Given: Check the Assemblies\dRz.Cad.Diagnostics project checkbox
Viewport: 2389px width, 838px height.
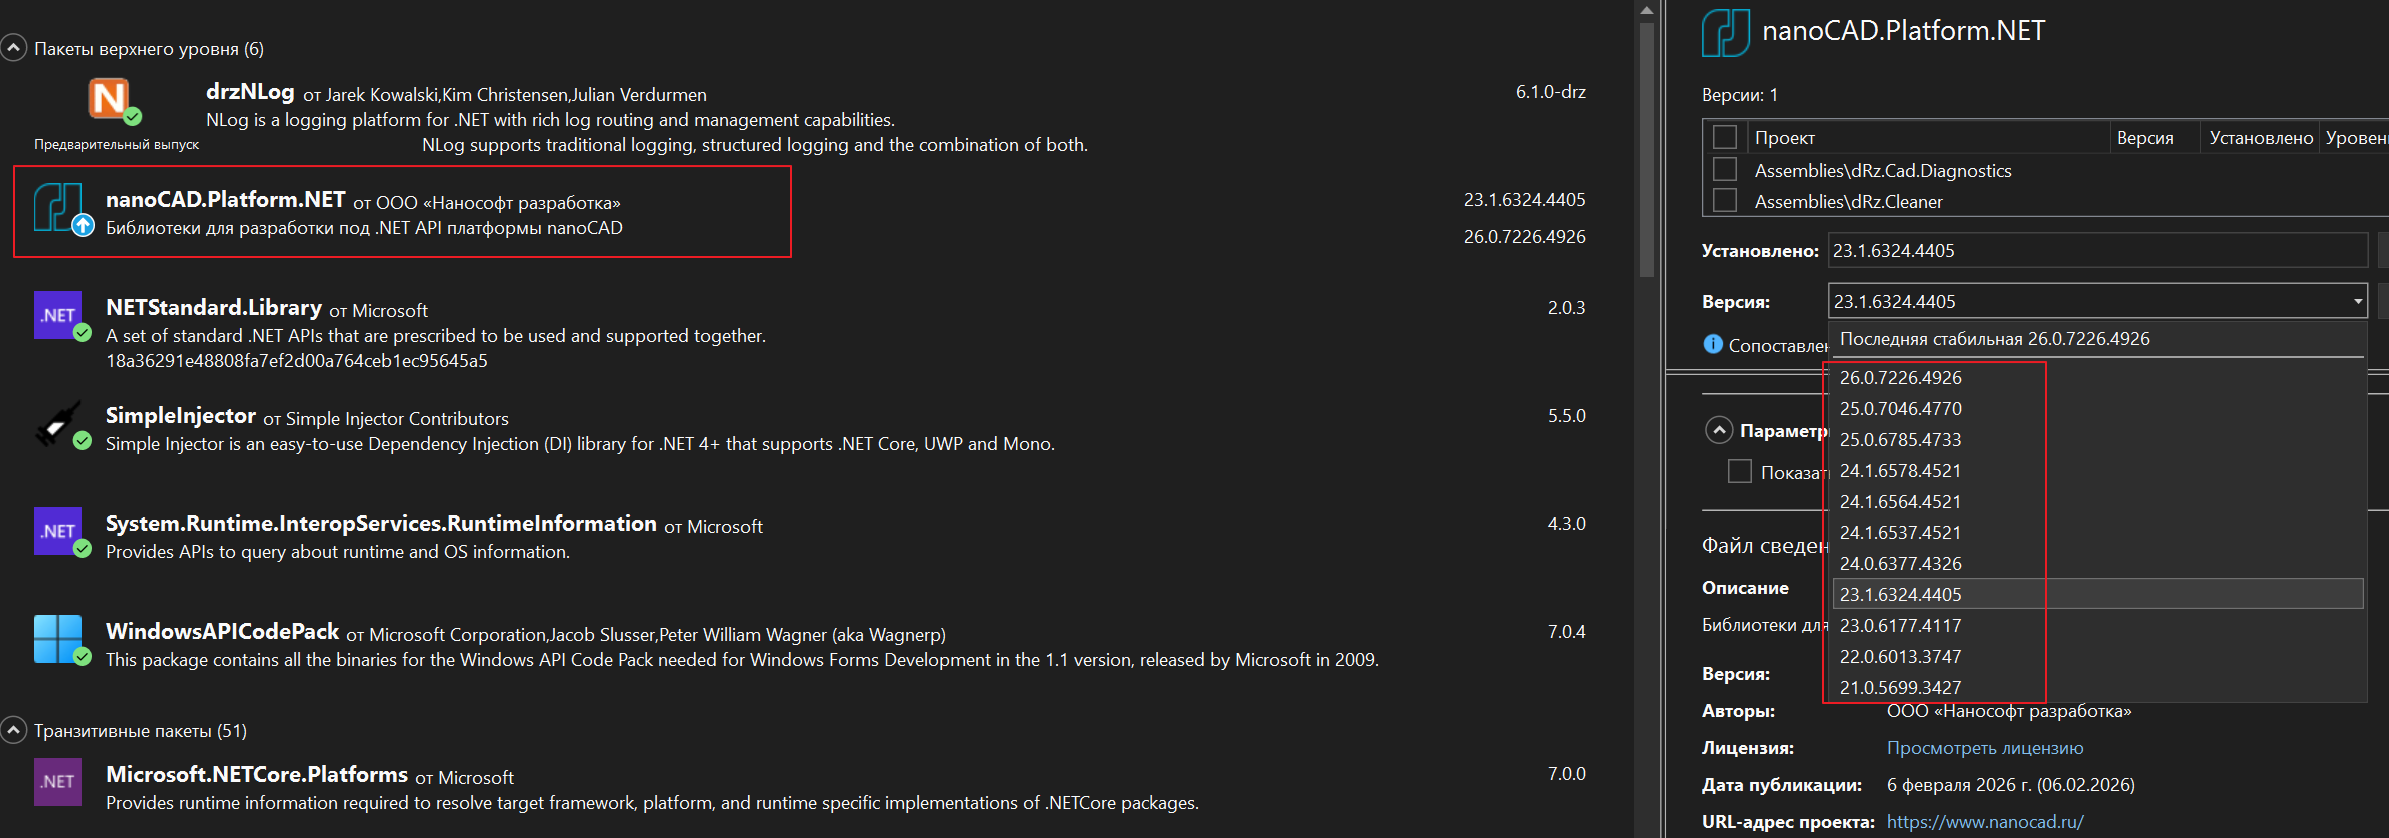Looking at the screenshot, I should pyautogui.click(x=1725, y=169).
